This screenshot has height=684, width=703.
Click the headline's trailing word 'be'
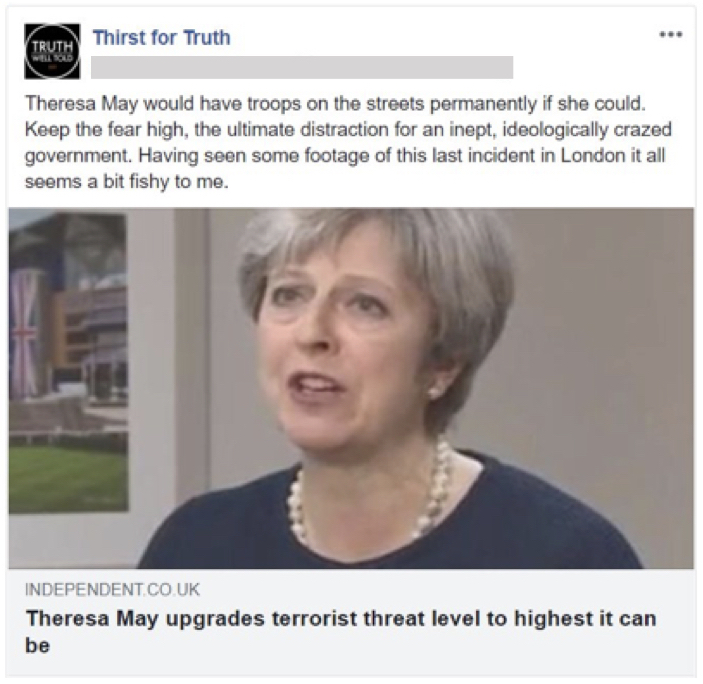click(x=37, y=646)
